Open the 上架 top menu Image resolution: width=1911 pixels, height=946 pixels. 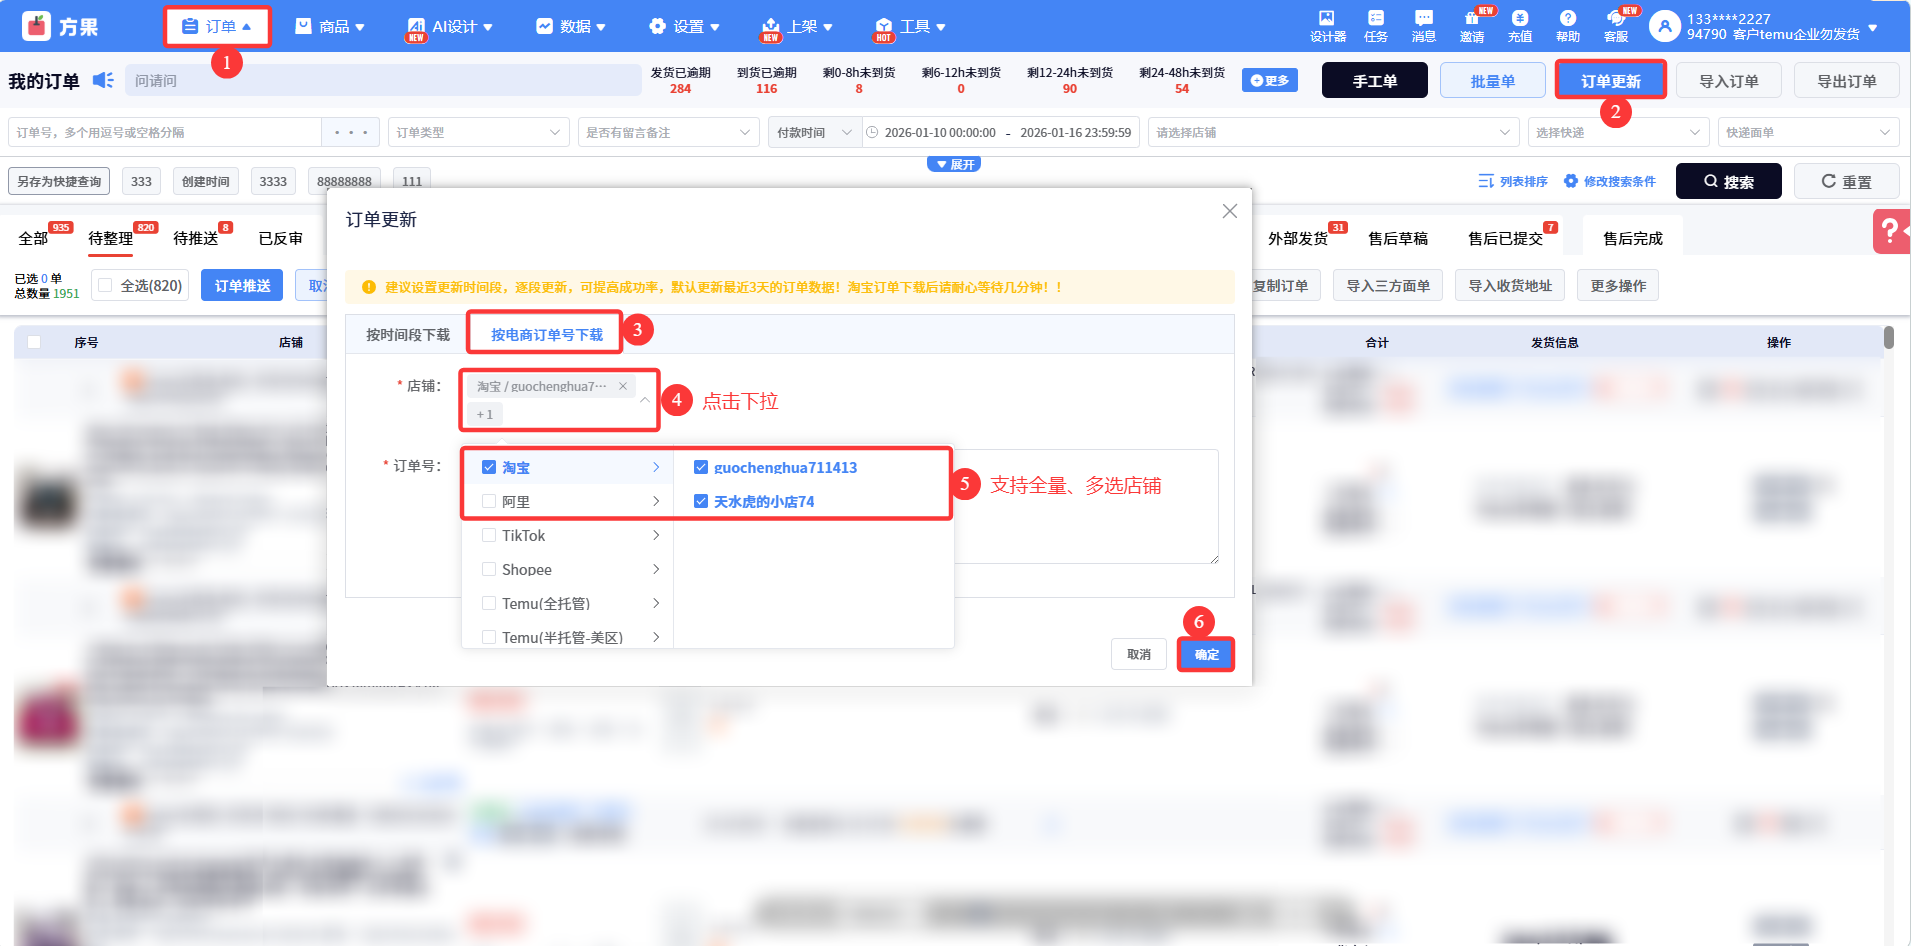(x=797, y=26)
